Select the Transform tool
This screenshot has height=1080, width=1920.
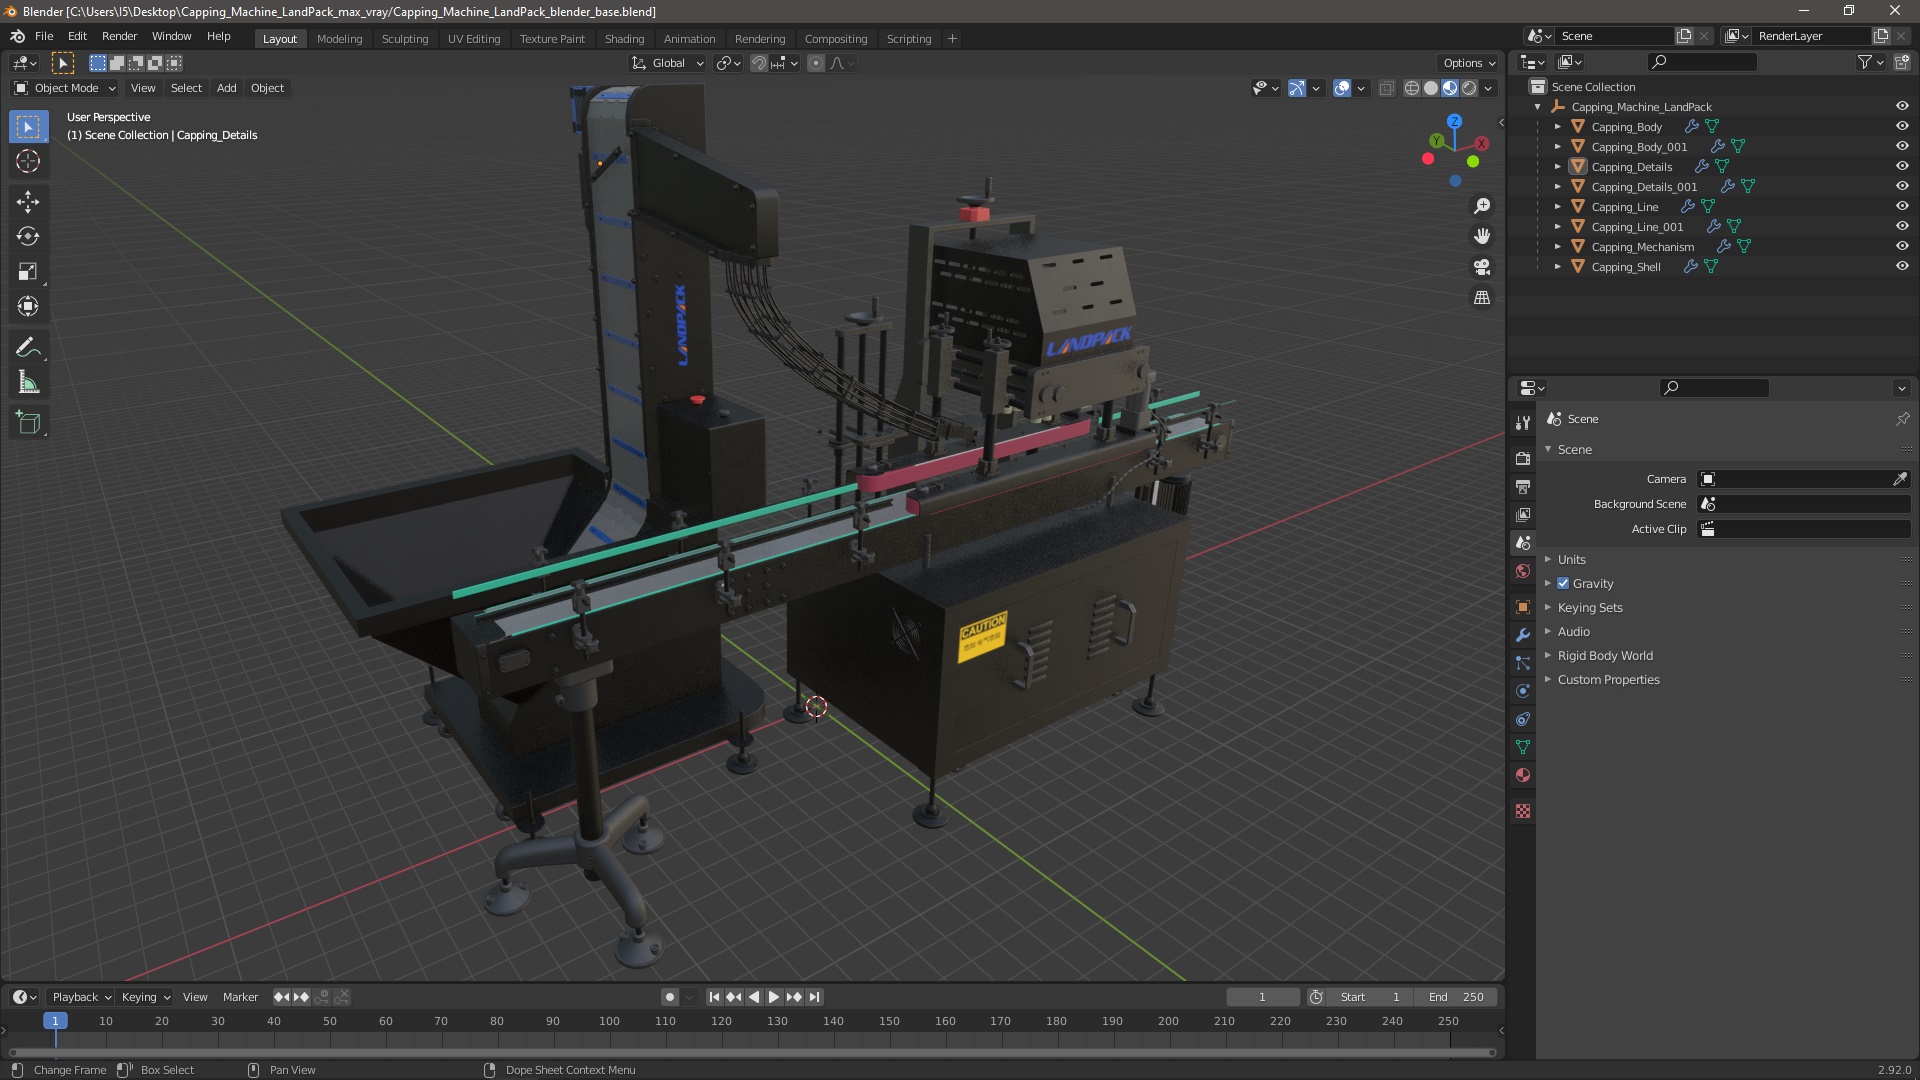click(28, 307)
